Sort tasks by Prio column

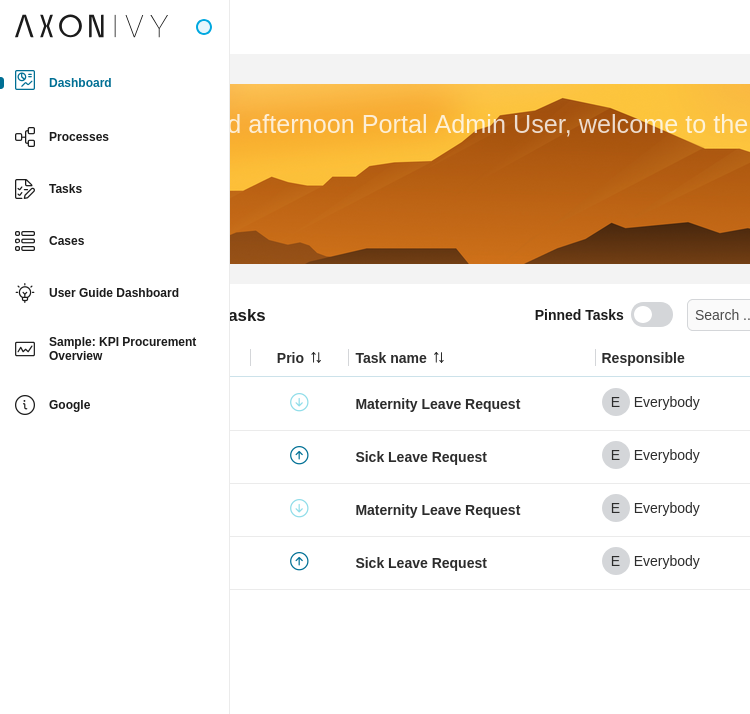[316, 358]
